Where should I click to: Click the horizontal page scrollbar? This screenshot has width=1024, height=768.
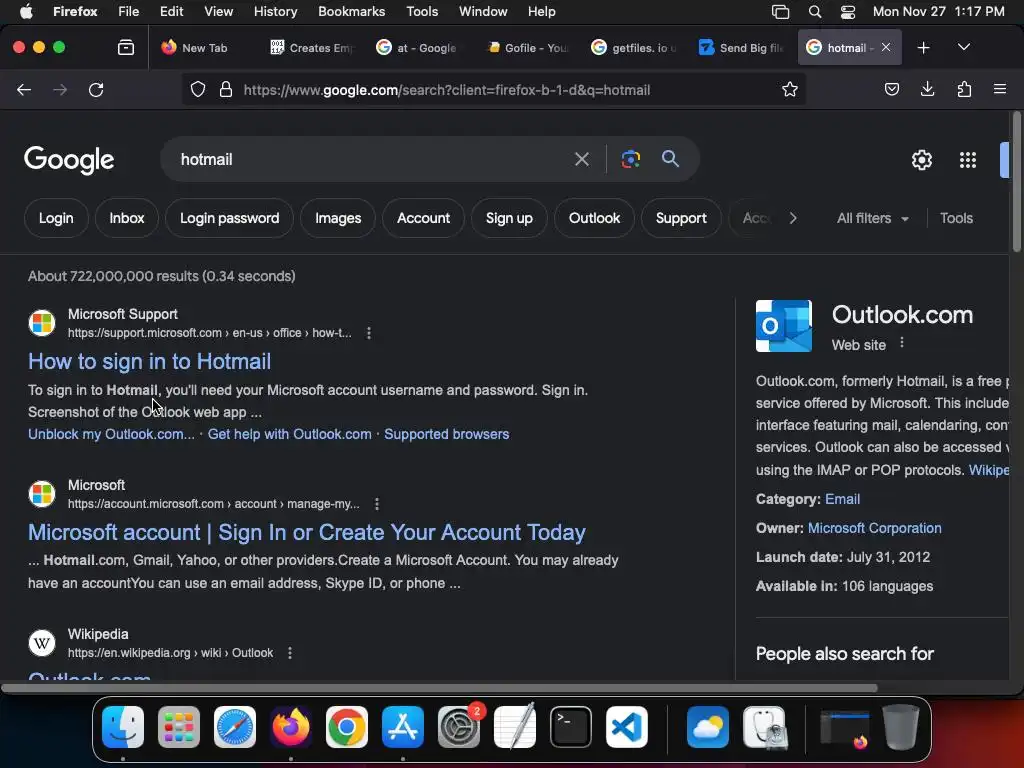[439, 688]
